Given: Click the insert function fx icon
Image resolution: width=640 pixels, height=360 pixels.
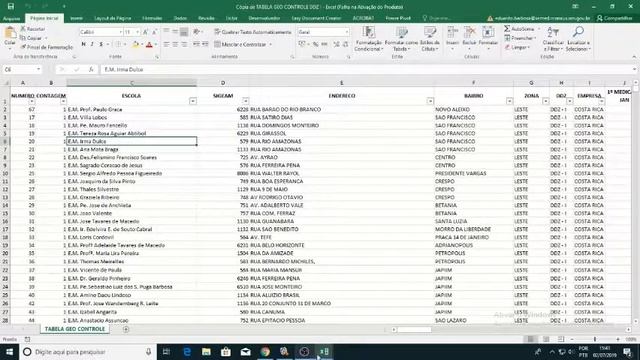Looking at the screenshot, I should [x=91, y=69].
